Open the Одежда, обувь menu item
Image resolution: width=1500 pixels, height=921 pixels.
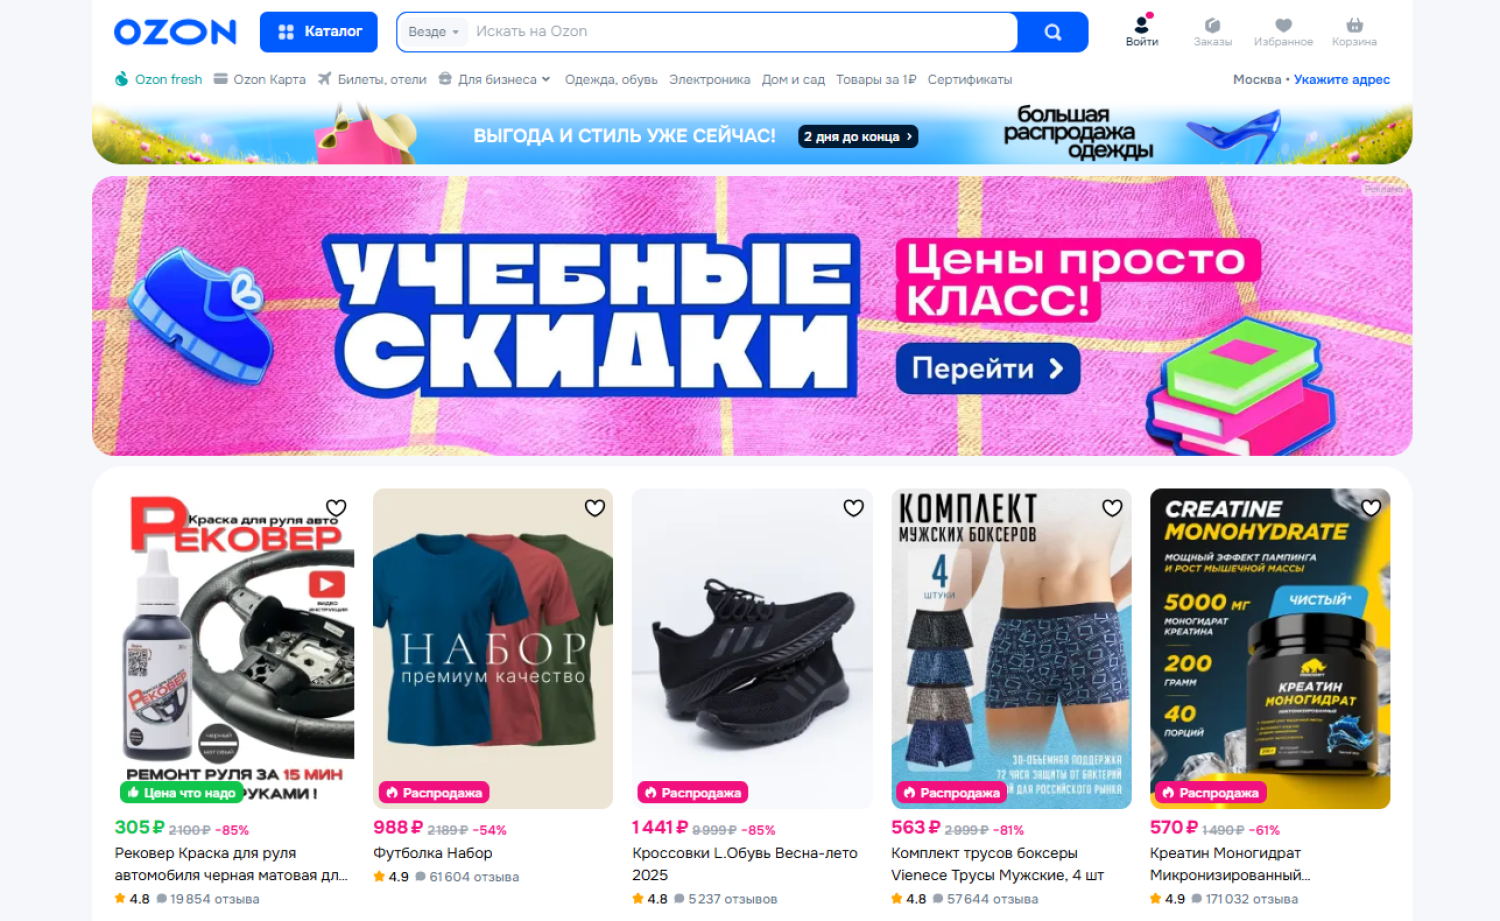coord(611,79)
